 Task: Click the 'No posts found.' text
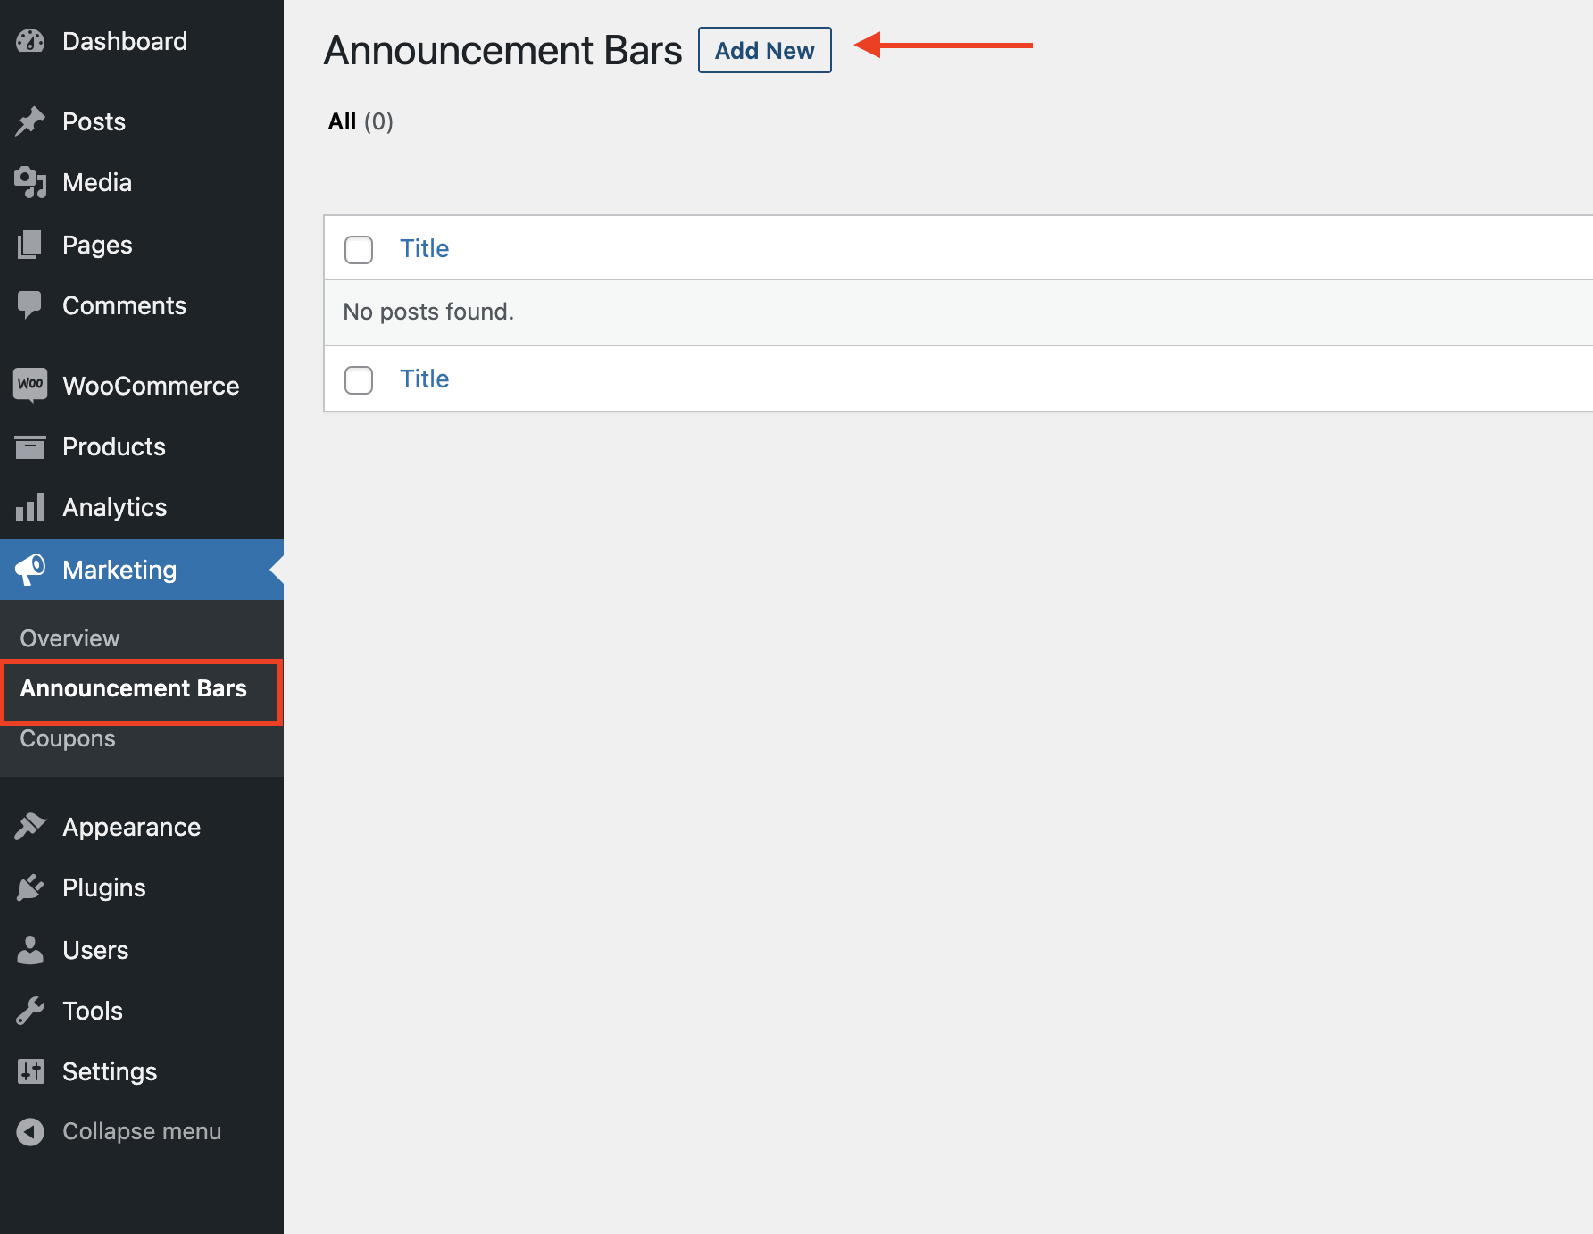[428, 312]
